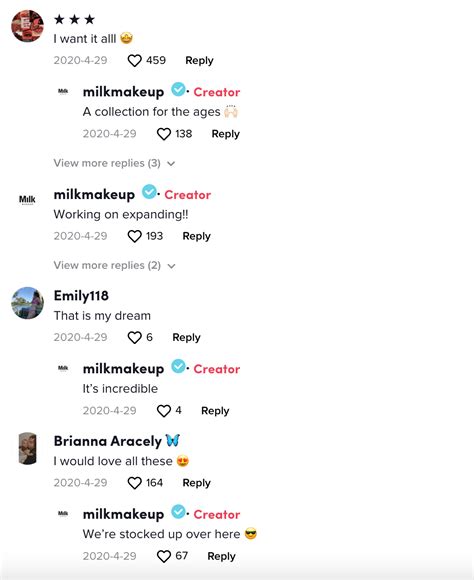This screenshot has height=580, width=474.
Task: Click verified badge beside "Working on expanding!!" author
Action: coord(149,192)
